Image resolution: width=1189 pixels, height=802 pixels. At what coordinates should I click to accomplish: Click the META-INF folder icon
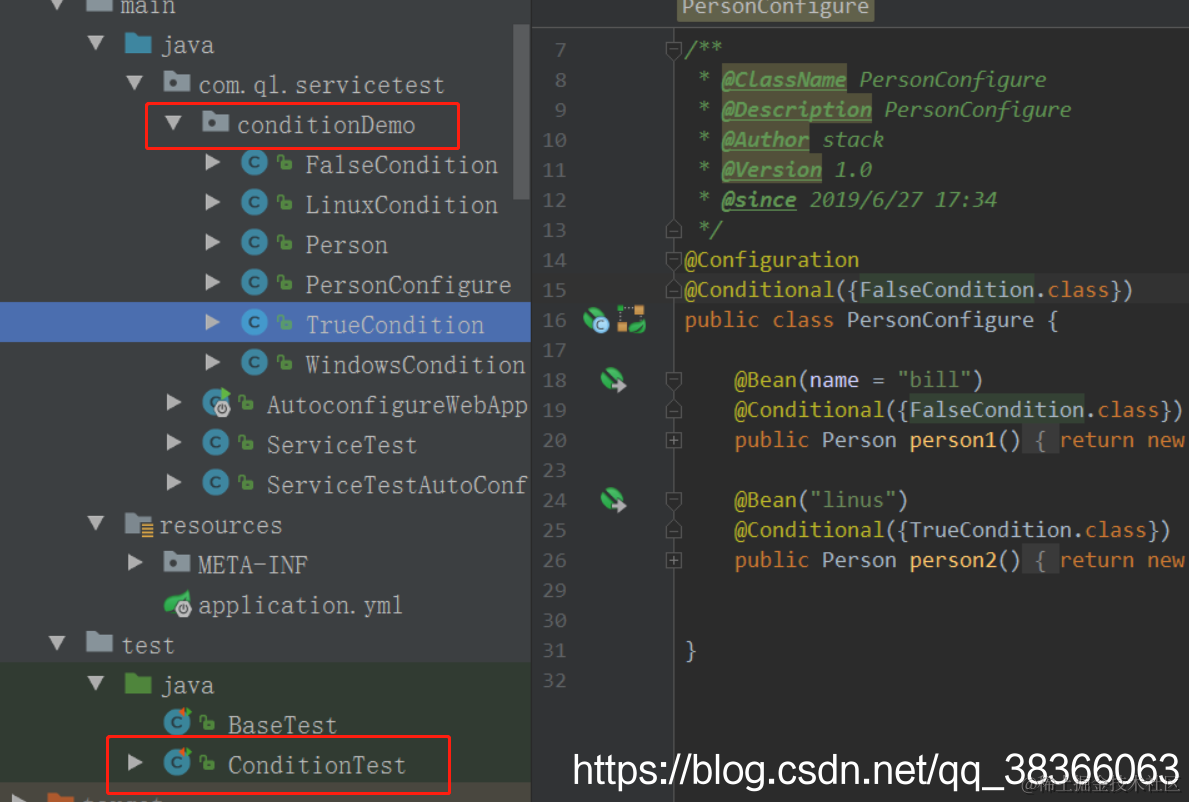[177, 562]
